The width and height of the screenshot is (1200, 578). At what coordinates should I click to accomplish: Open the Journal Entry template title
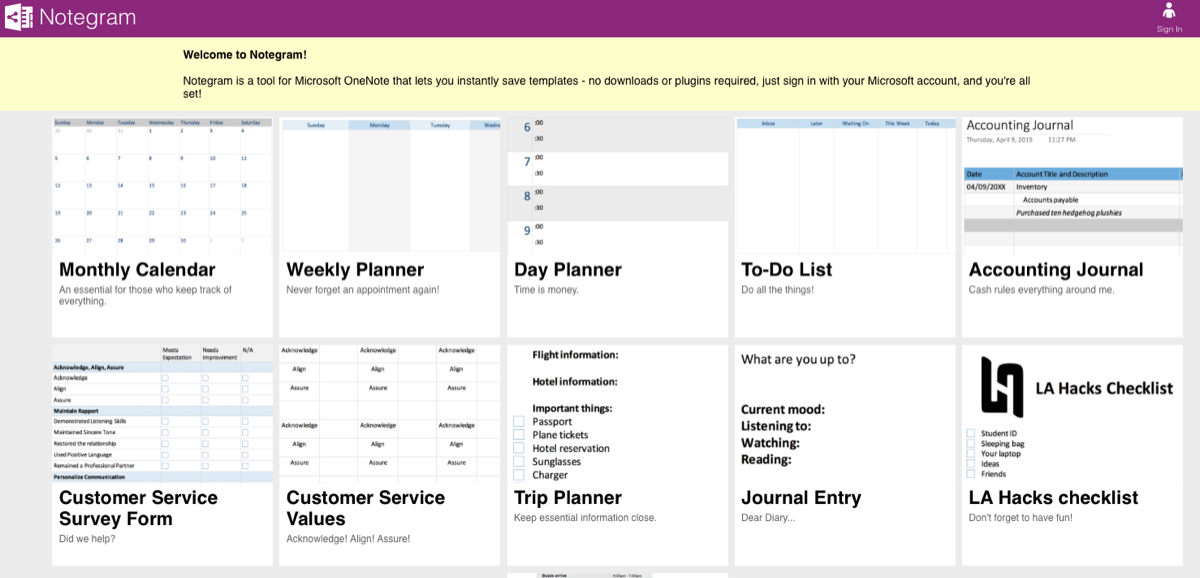(801, 498)
